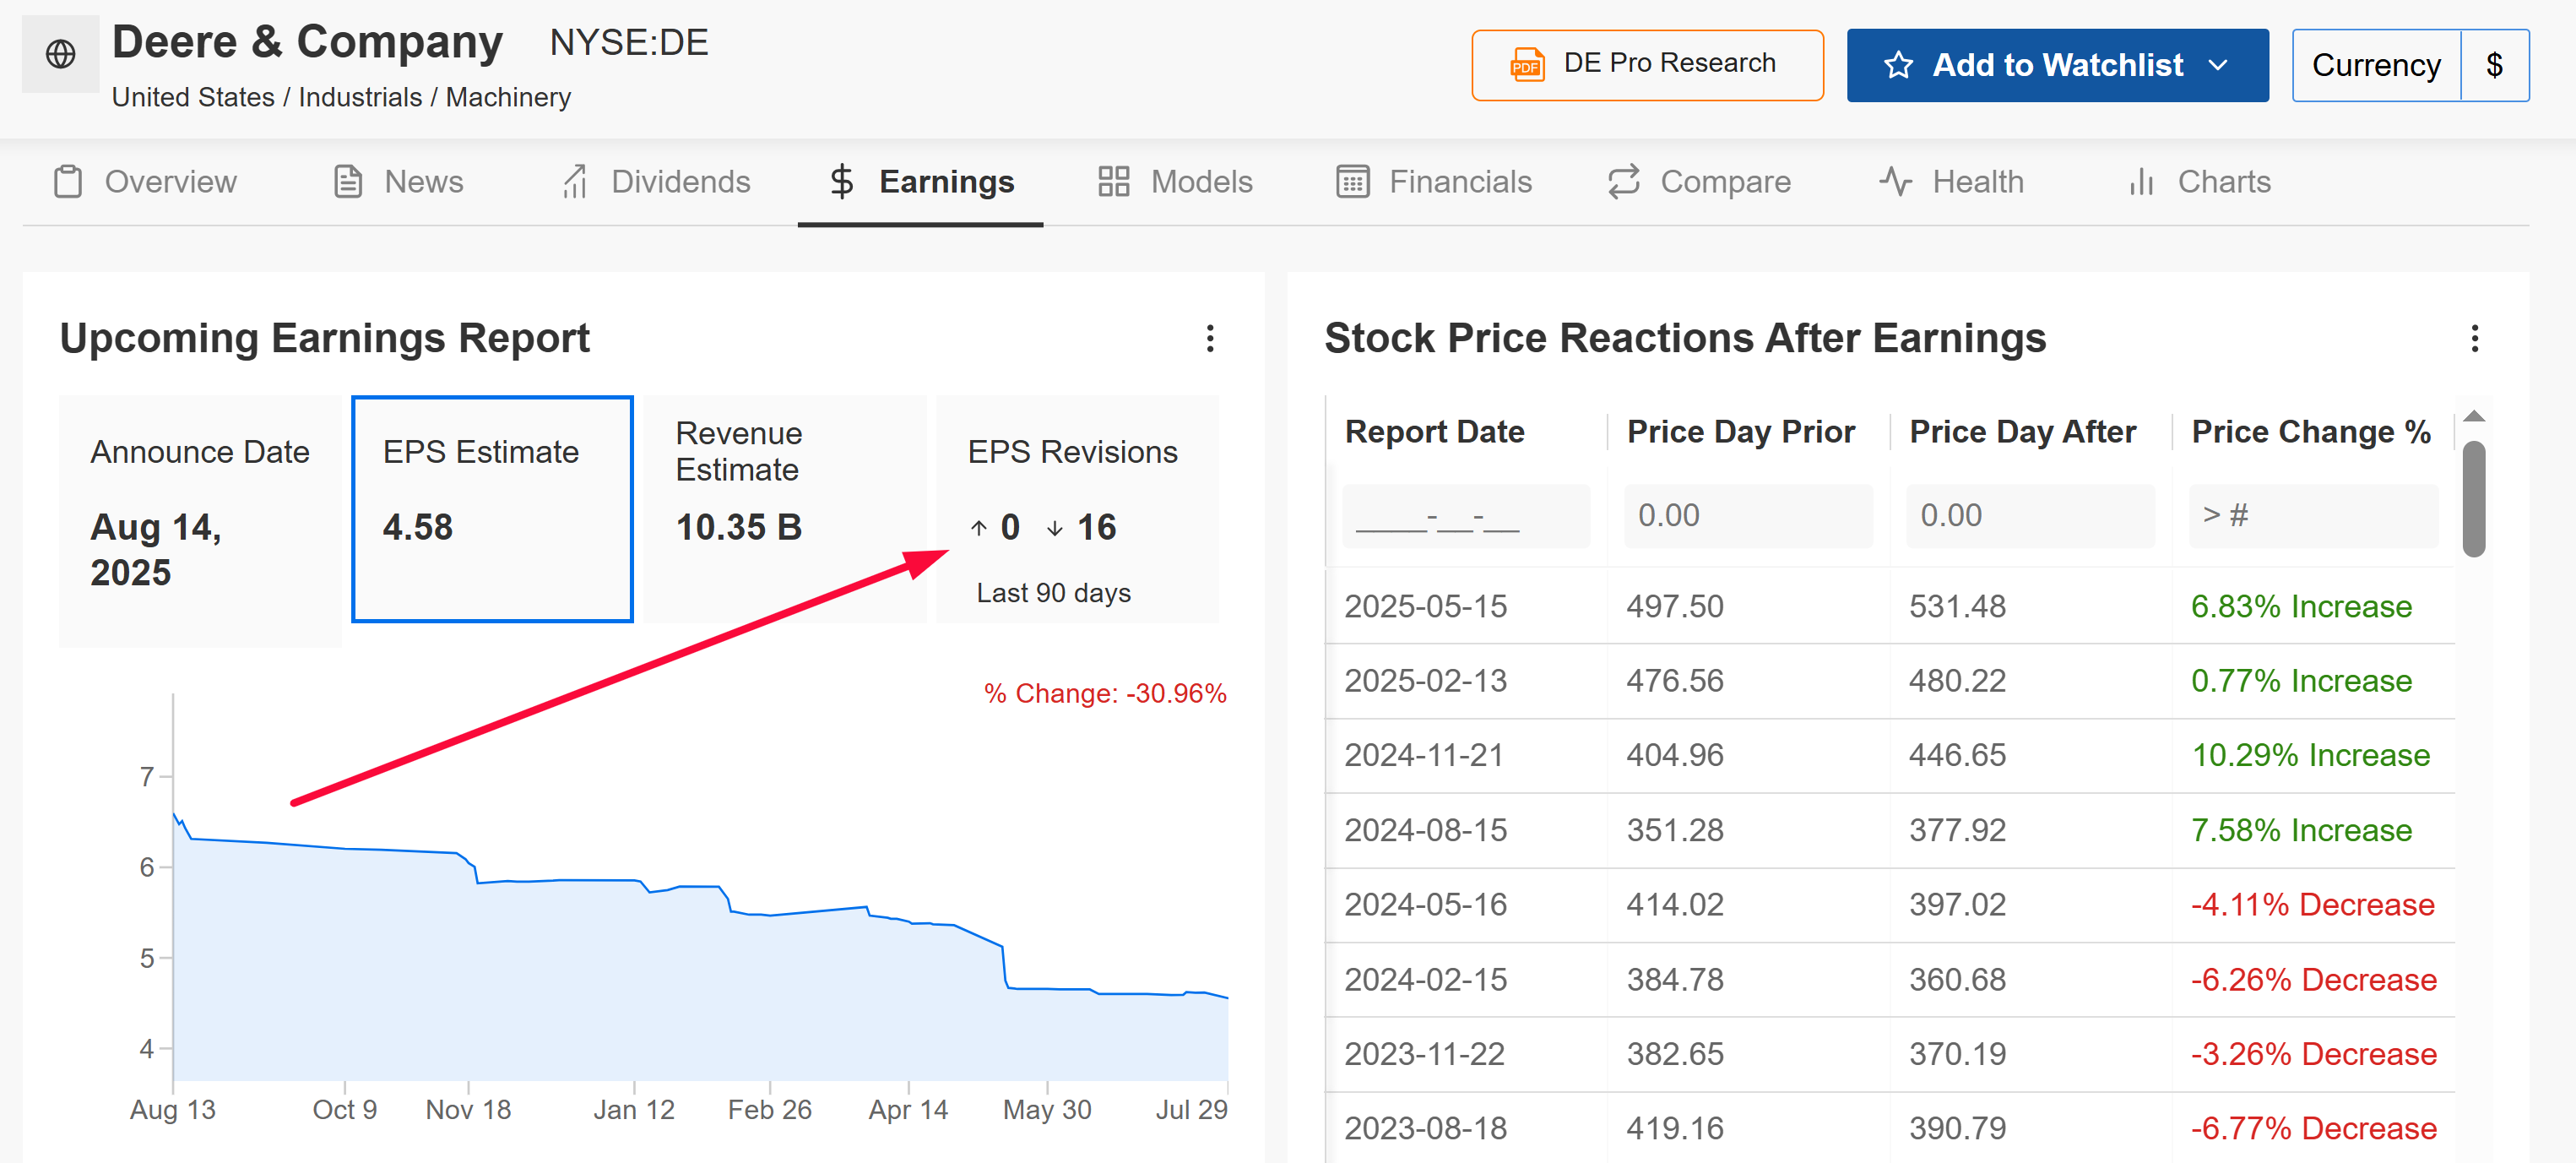
Task: Click the Health pulse icon
Action: [x=1895, y=182]
